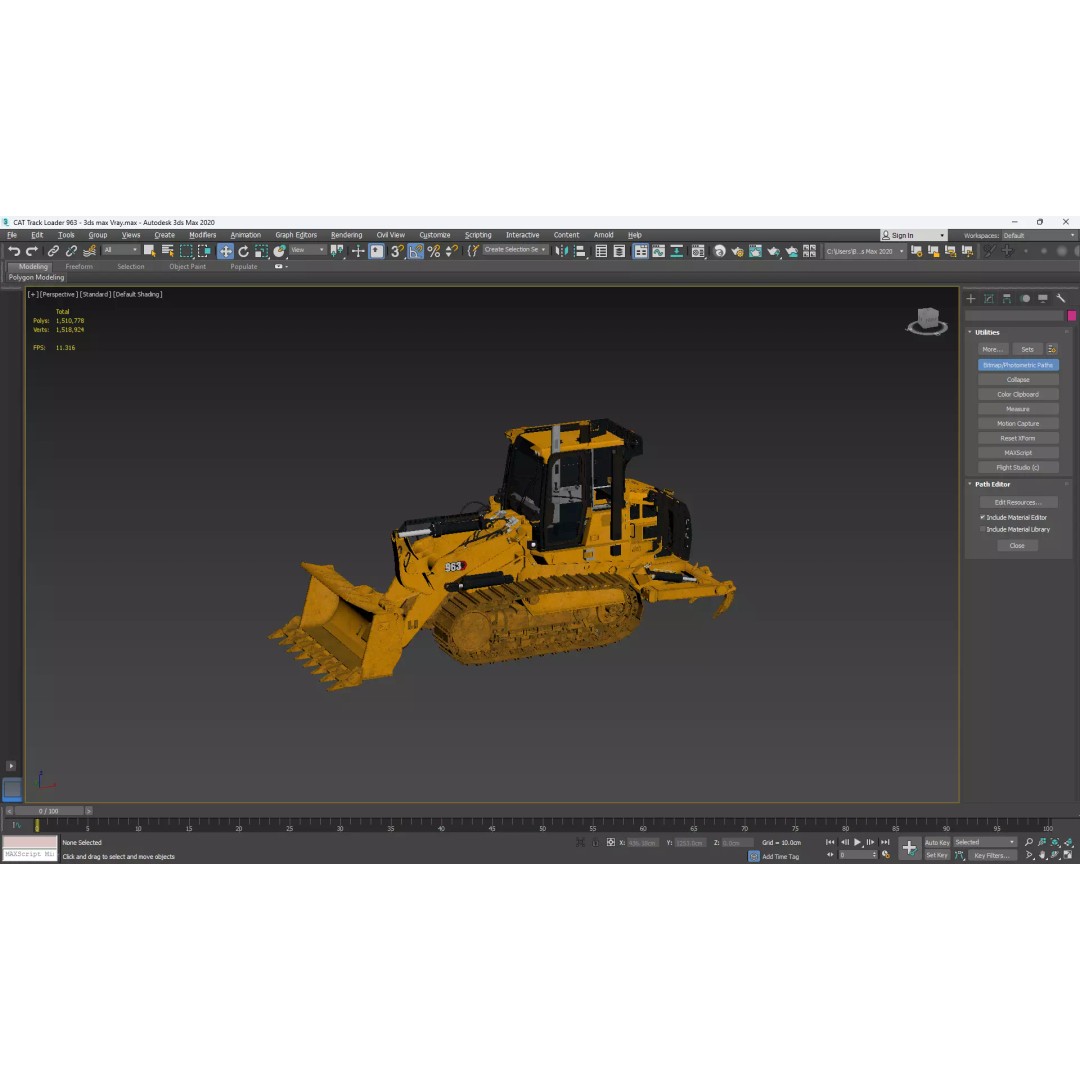Activate the Unlink Selection tool
Viewport: 1080px width, 1080px height.
(x=71, y=251)
